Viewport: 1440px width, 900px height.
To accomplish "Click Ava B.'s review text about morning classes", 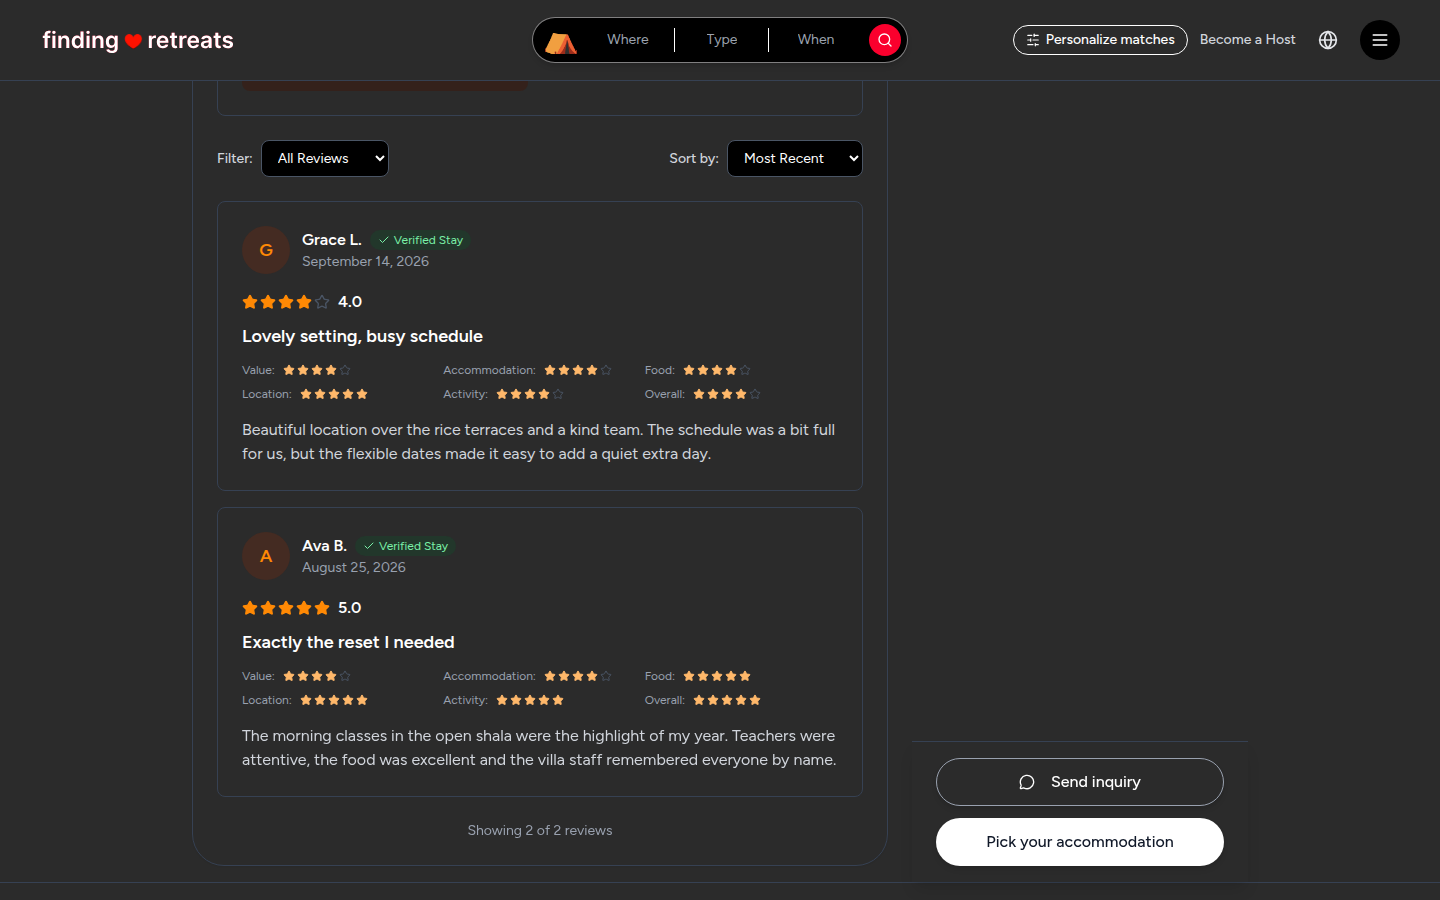I will click(540, 748).
